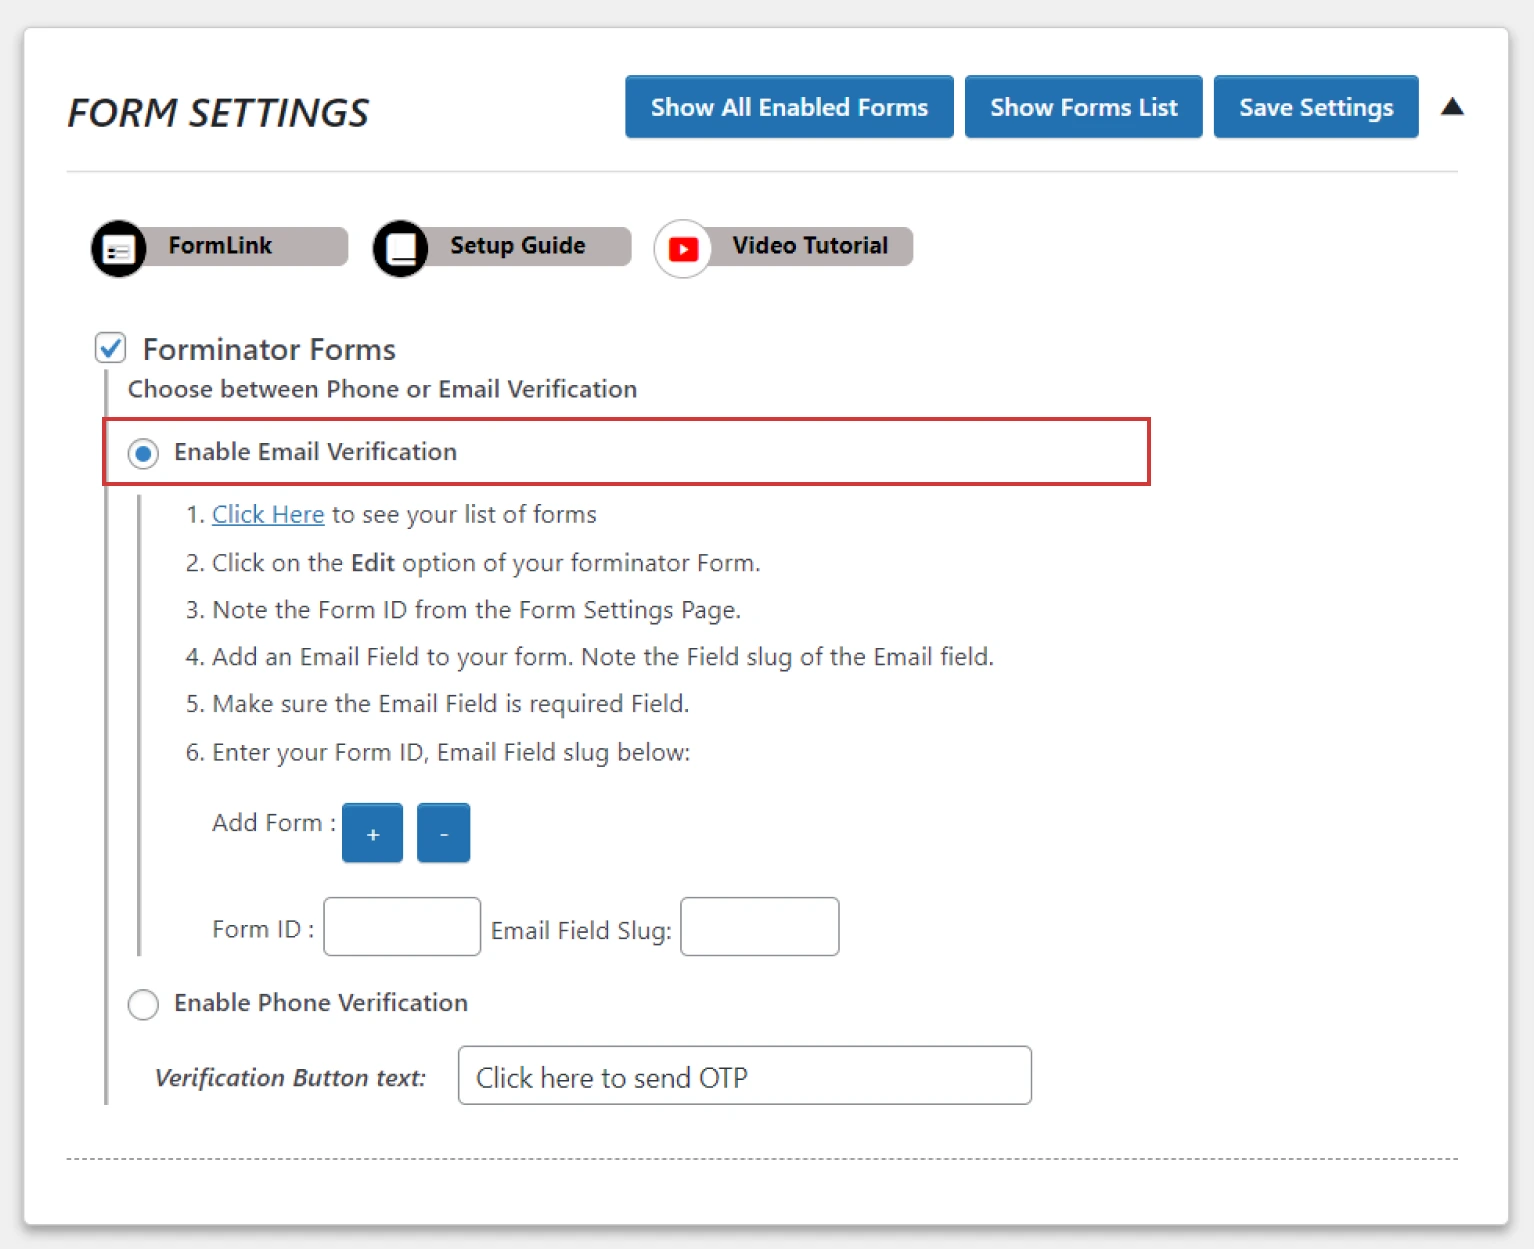The height and width of the screenshot is (1249, 1534).
Task: Open the FormLink label button
Action: point(220,246)
